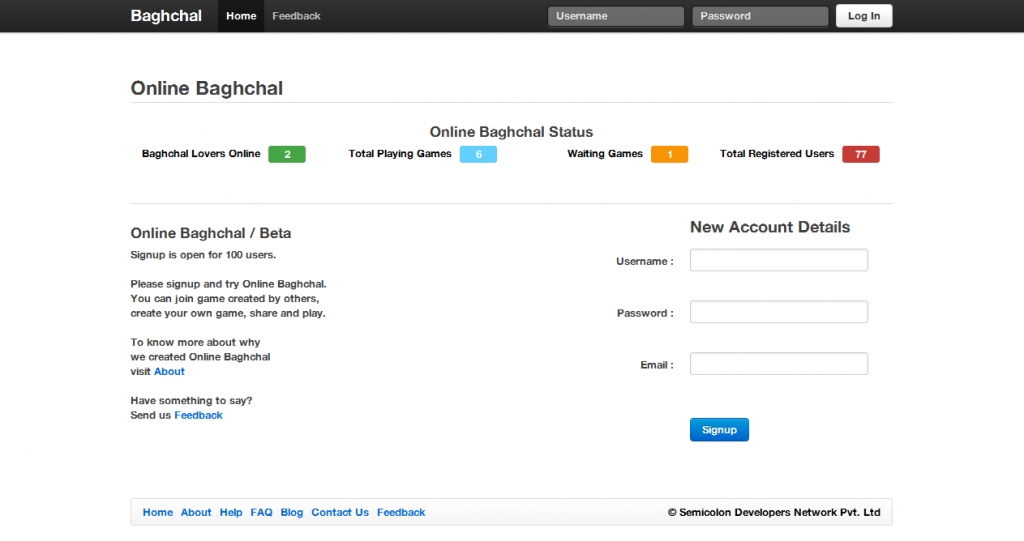Screen dimensions: 1024x541
Task: Click the 'Password :' form label
Action: tap(645, 313)
